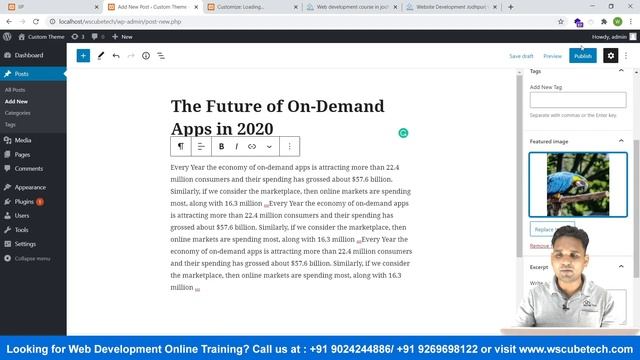The width and height of the screenshot is (640, 360).
Task: Open browser extensions puzzle icon
Action: 604,22
